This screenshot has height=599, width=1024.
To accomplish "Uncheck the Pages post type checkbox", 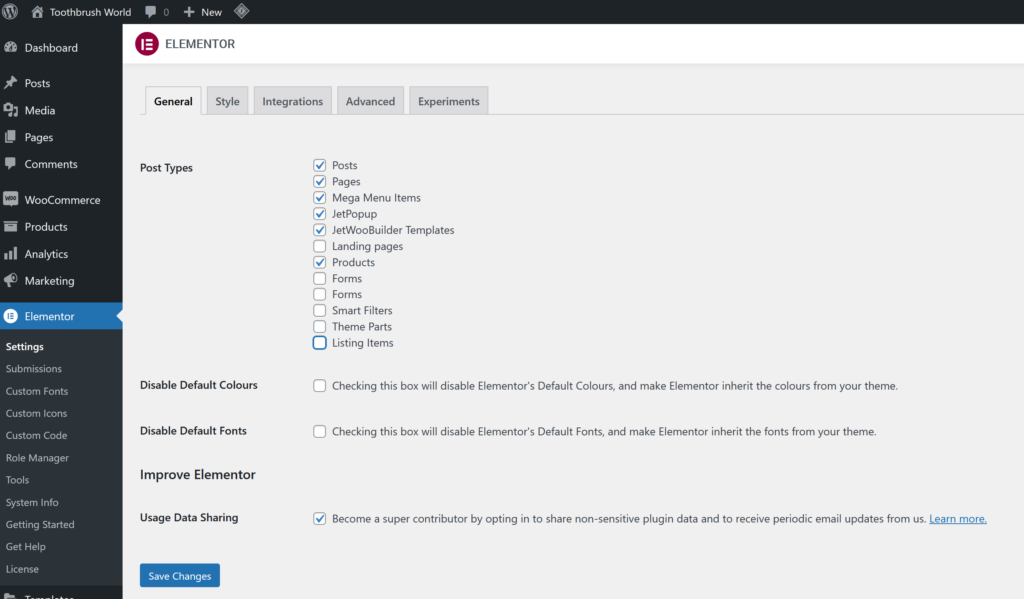I will point(319,182).
